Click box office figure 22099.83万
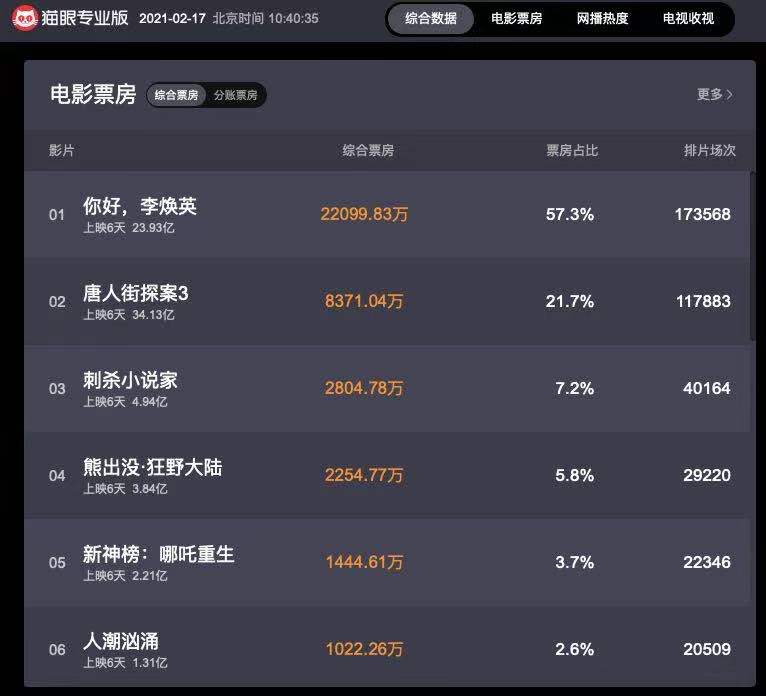766x696 pixels. [x=364, y=215]
